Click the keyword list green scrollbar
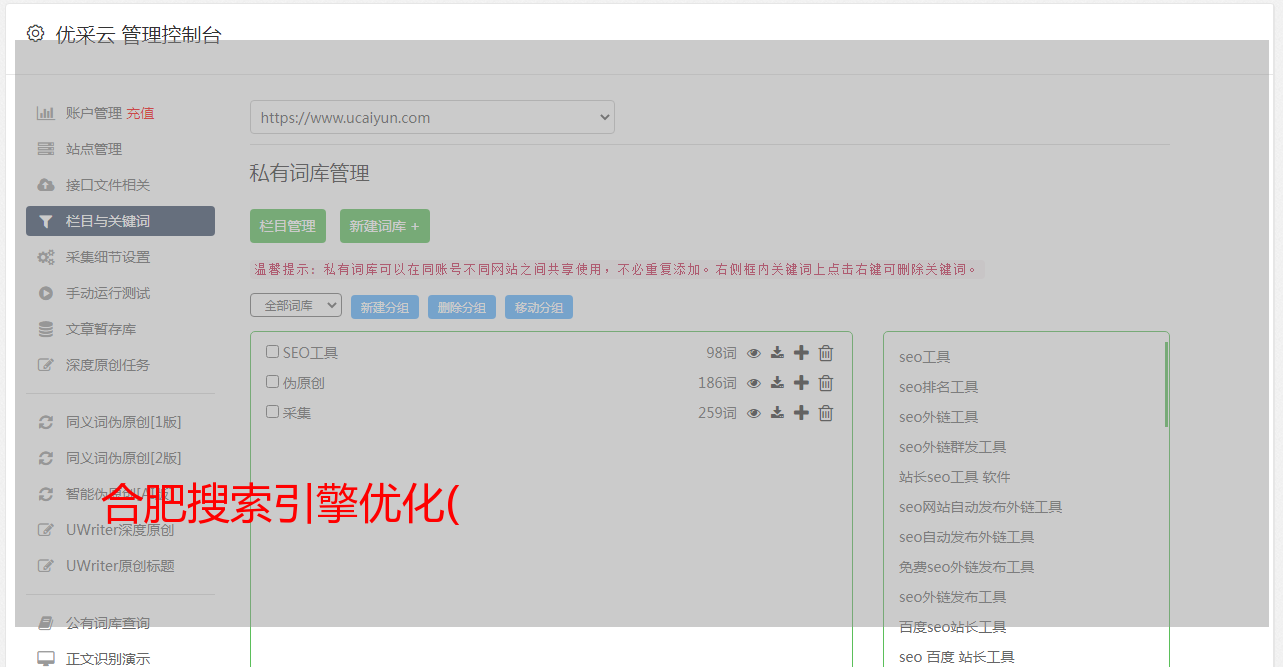This screenshot has height=667, width=1283. click(x=1166, y=385)
